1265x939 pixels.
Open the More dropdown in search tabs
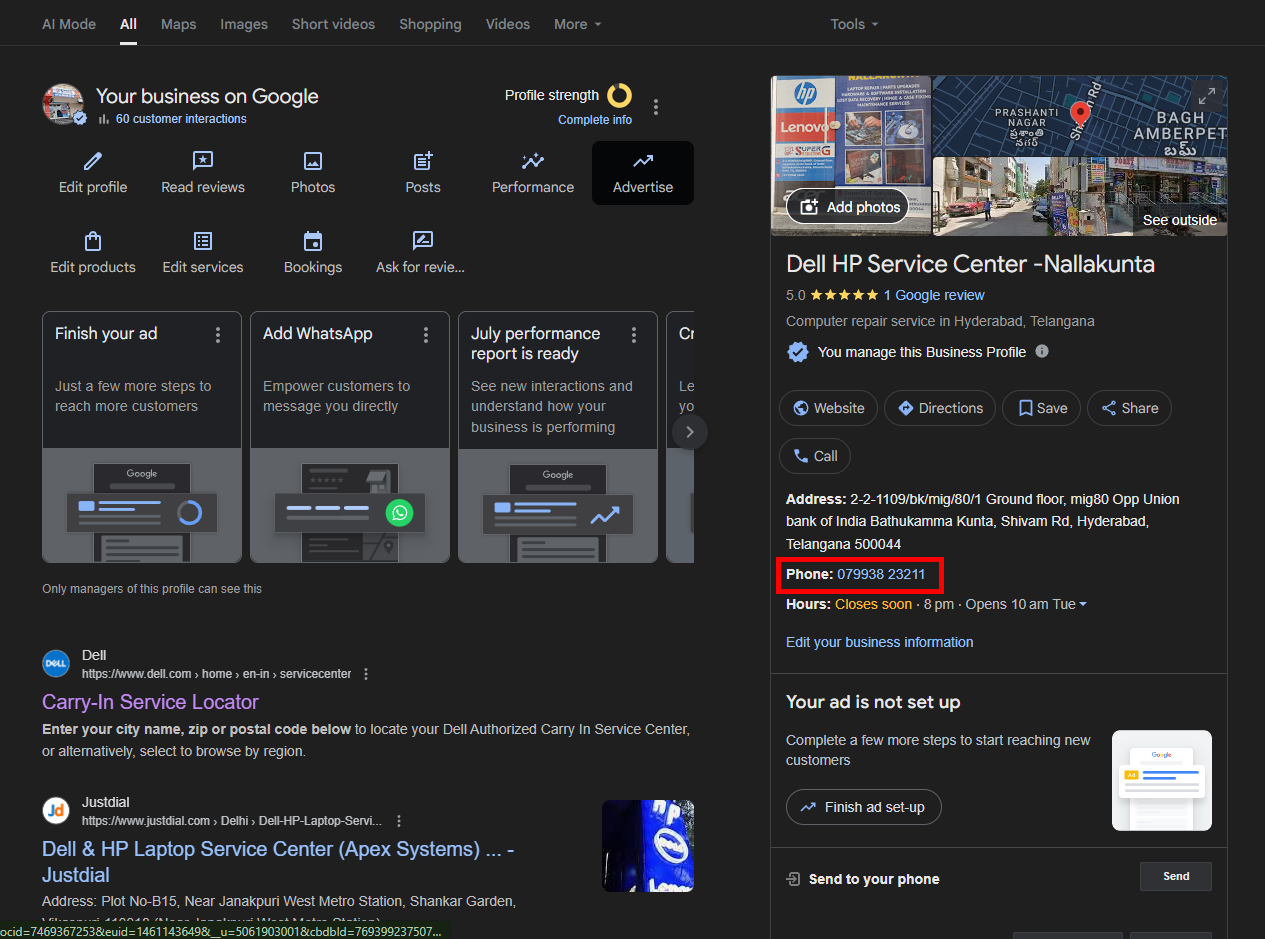pyautogui.click(x=577, y=24)
